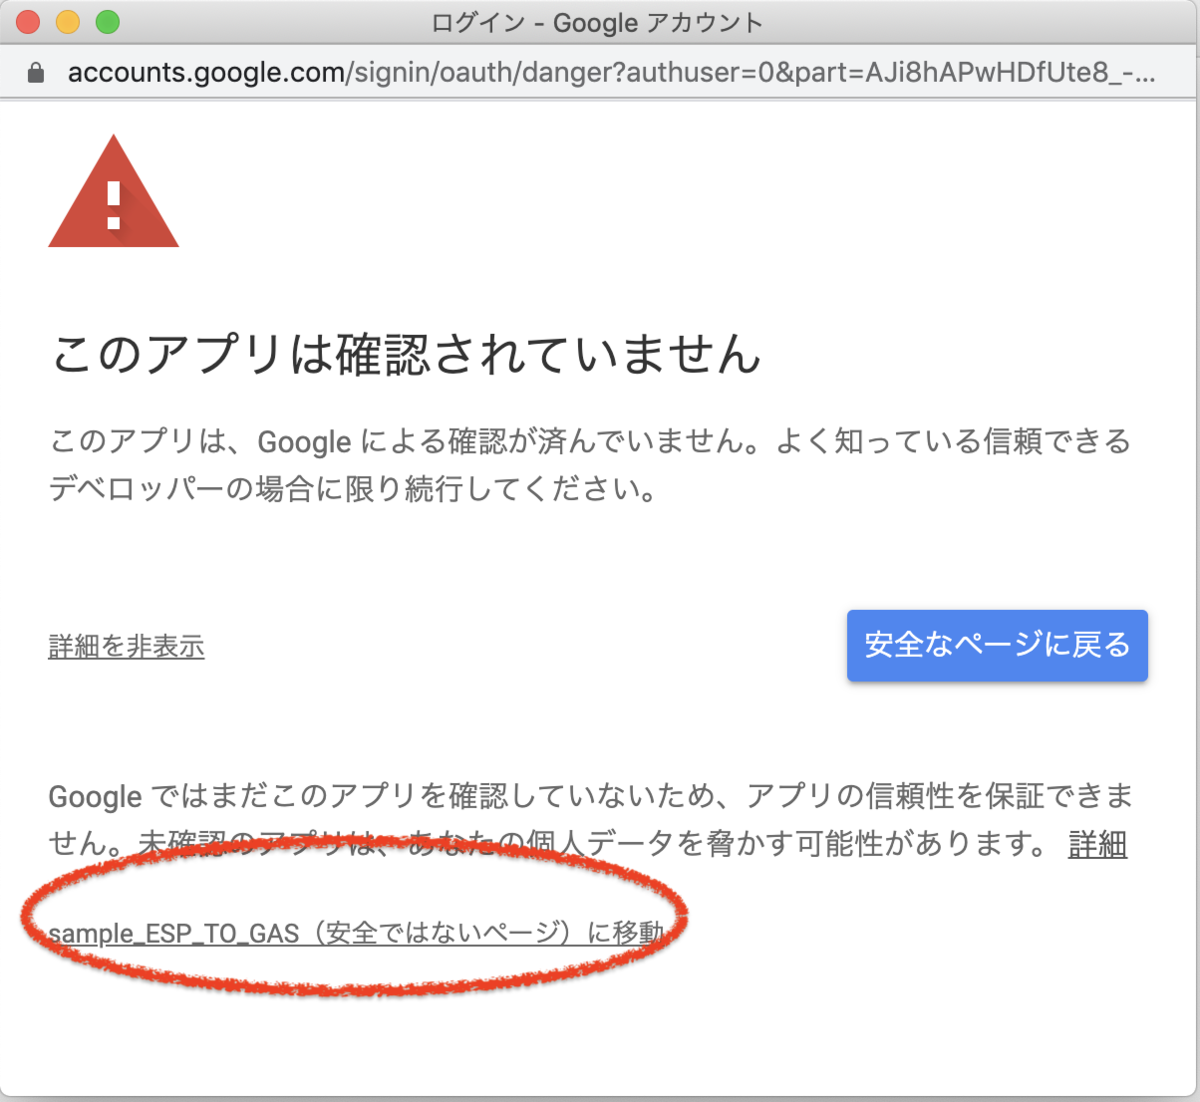Screen dimensions: 1200x1102
Task: Maximize the window with the green button
Action: (108, 22)
